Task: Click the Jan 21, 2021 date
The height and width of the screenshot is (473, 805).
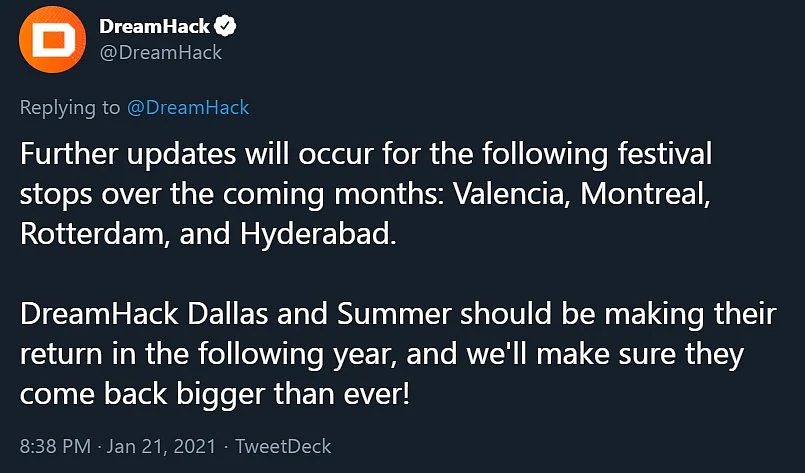Action: pos(161,446)
